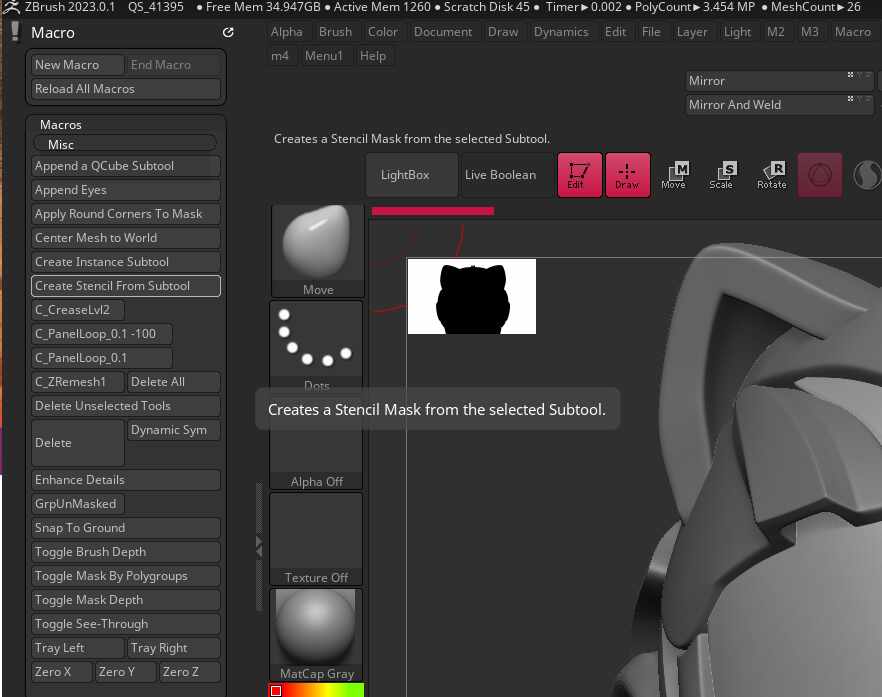Run the GrpUnMasked macro
The height and width of the screenshot is (697, 882).
[x=78, y=504]
